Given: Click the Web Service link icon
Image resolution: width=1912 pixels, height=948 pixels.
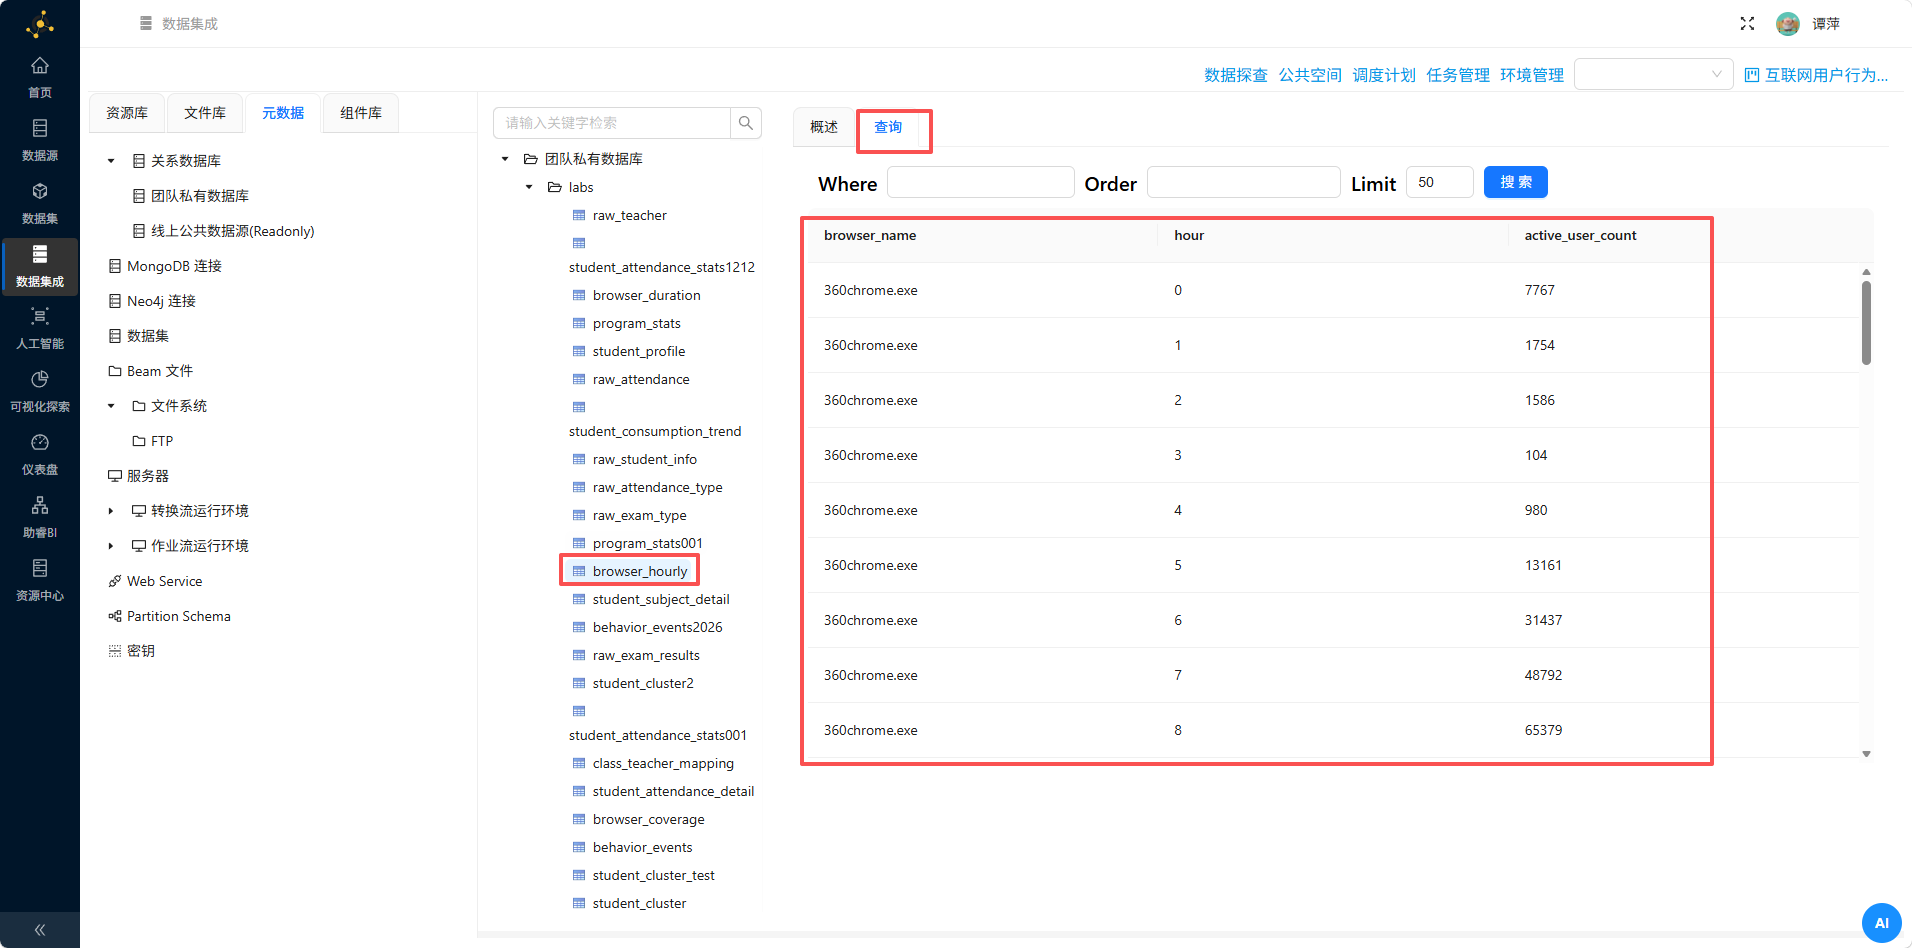Looking at the screenshot, I should [115, 581].
